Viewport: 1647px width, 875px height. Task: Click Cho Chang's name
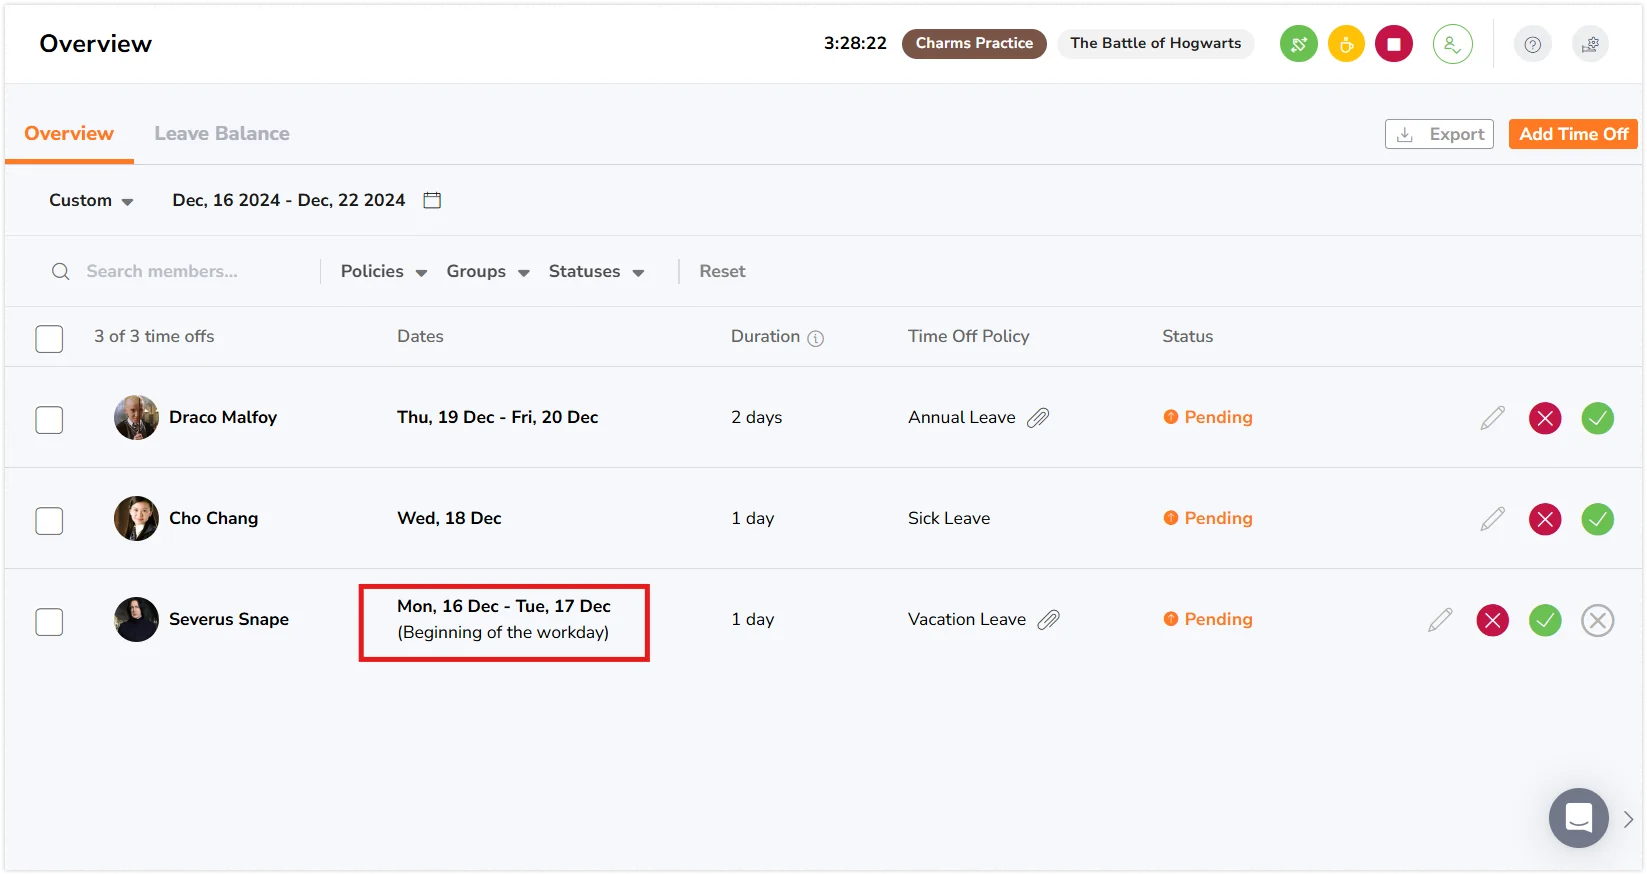coord(213,518)
